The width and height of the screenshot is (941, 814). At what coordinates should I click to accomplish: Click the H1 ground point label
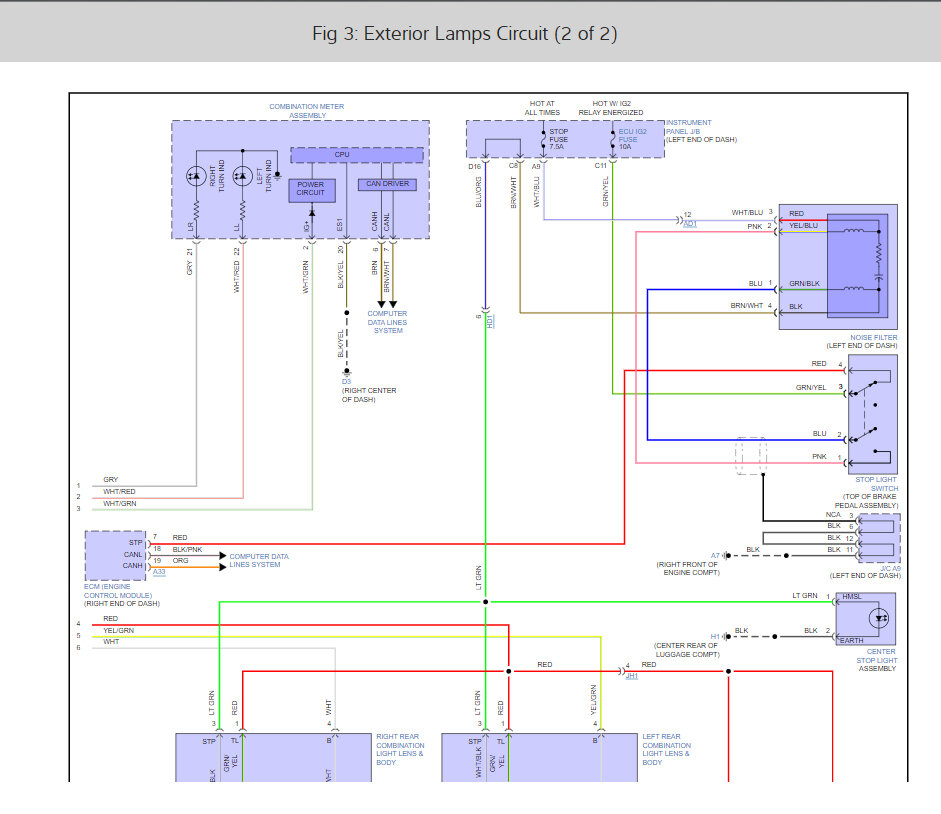(715, 636)
